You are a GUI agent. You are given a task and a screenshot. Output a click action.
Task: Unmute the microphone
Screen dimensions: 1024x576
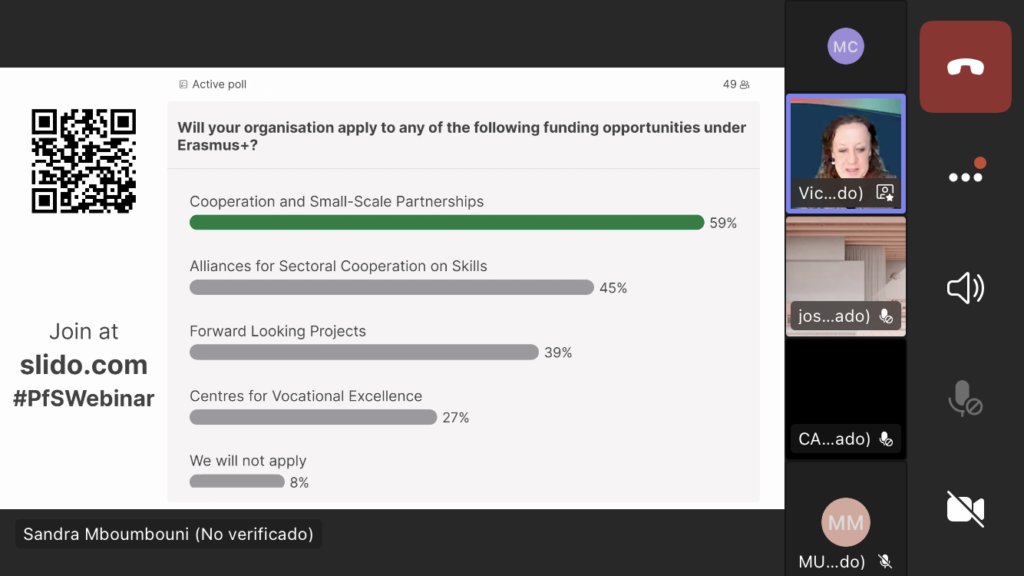coord(965,399)
